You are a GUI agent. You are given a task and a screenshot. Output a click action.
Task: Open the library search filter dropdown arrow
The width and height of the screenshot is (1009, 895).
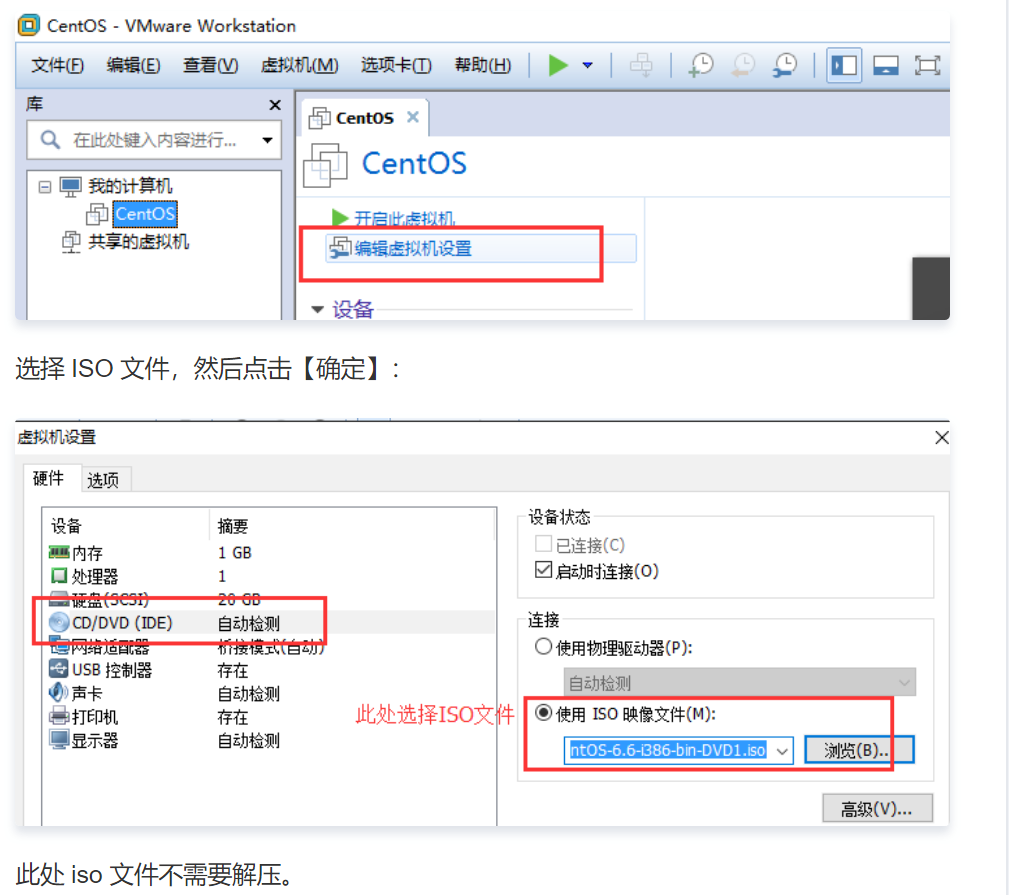(267, 140)
